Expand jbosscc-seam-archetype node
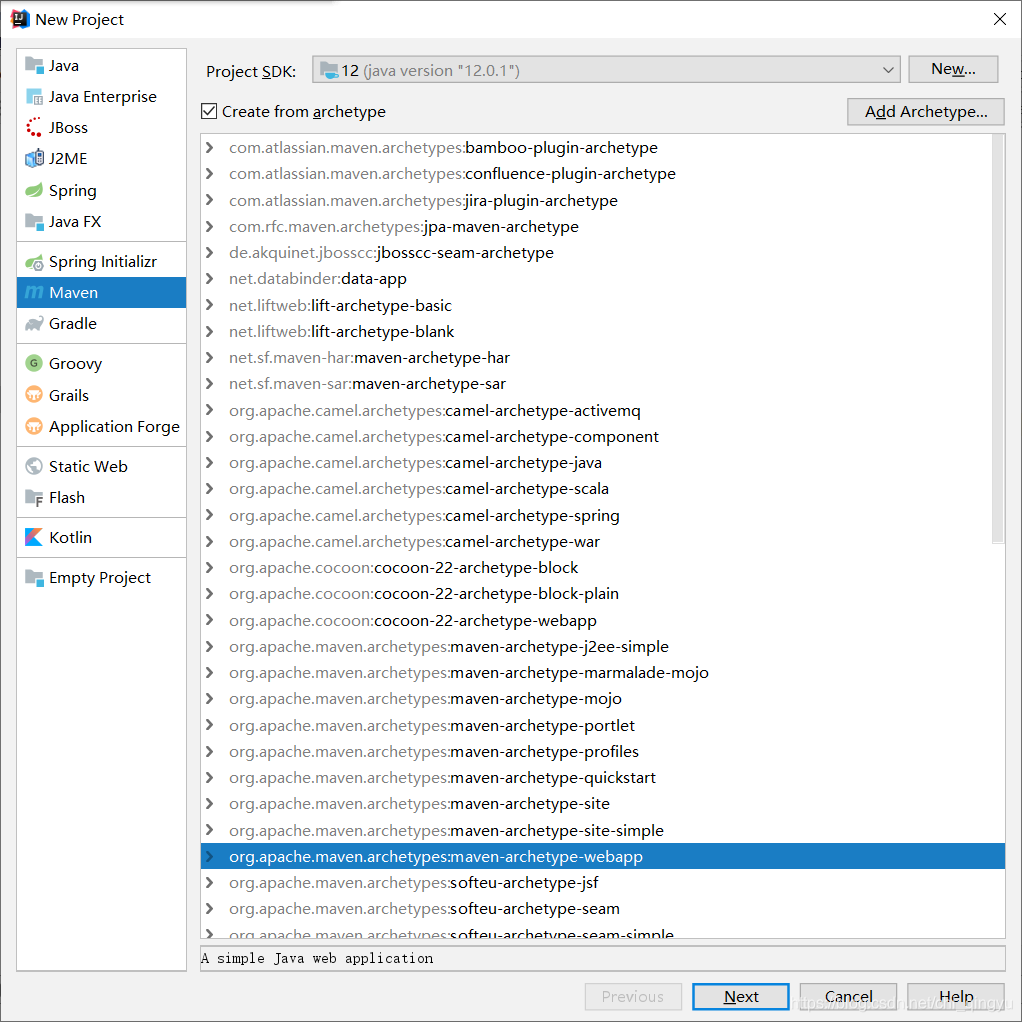1022x1022 pixels. (x=209, y=253)
